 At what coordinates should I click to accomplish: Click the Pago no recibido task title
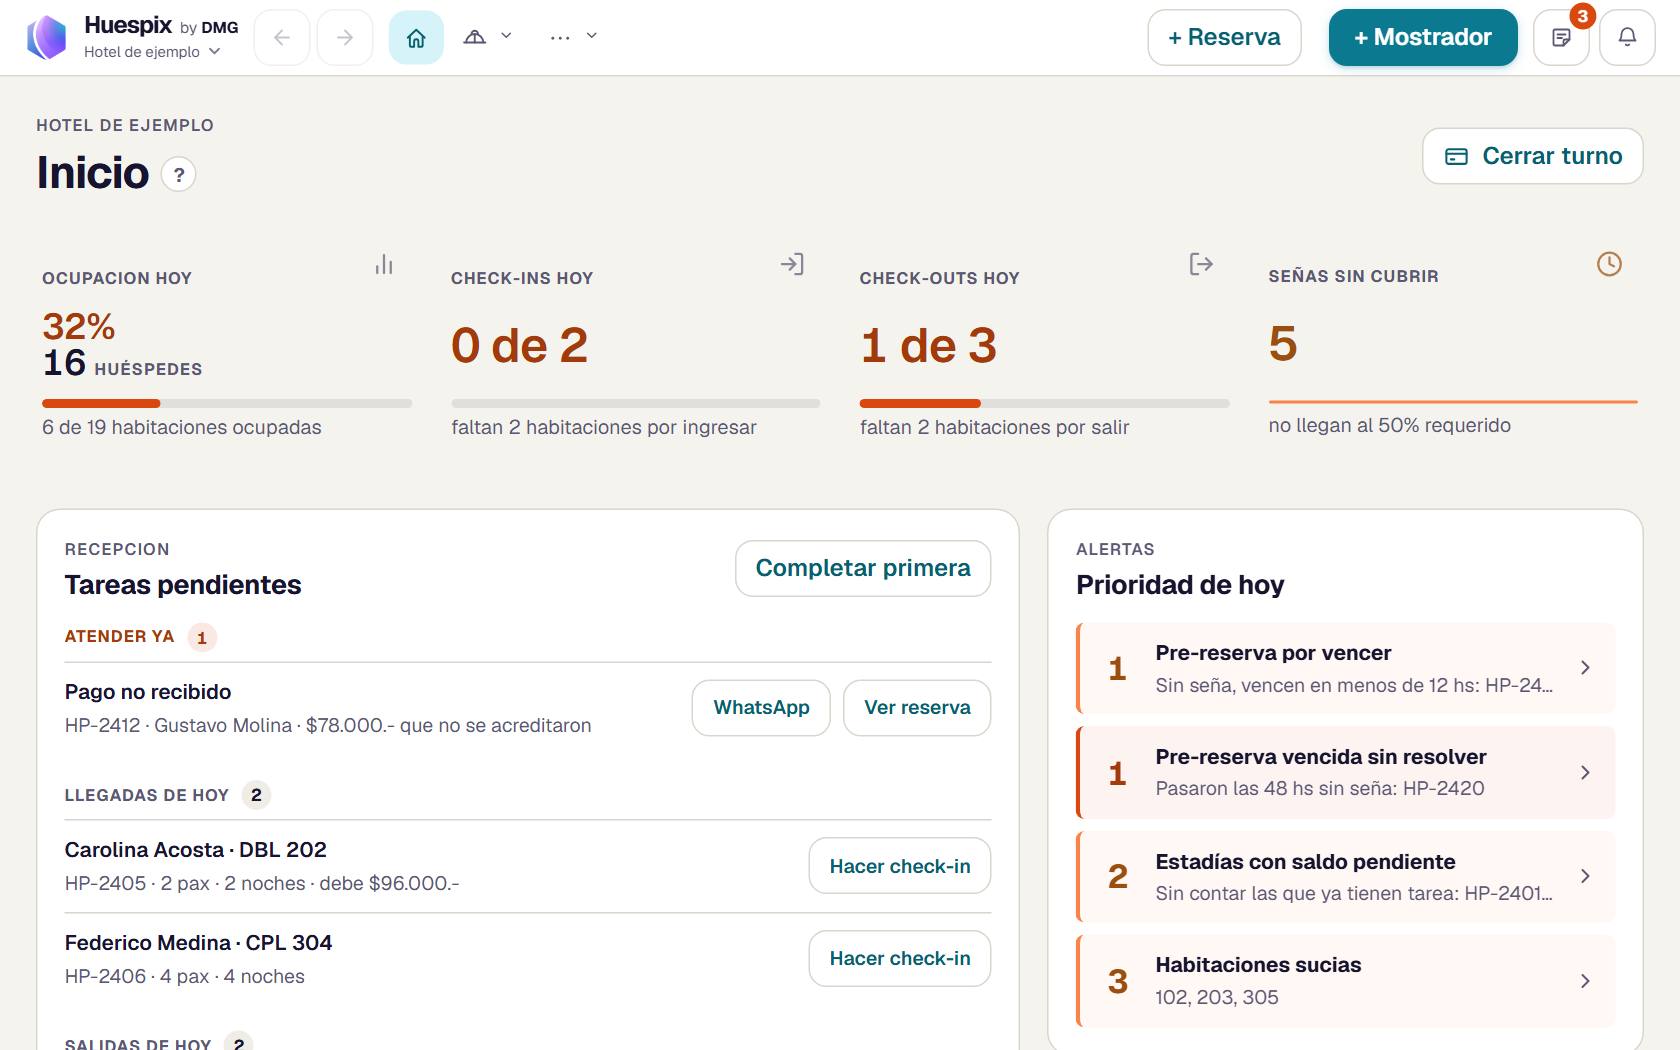pyautogui.click(x=148, y=692)
